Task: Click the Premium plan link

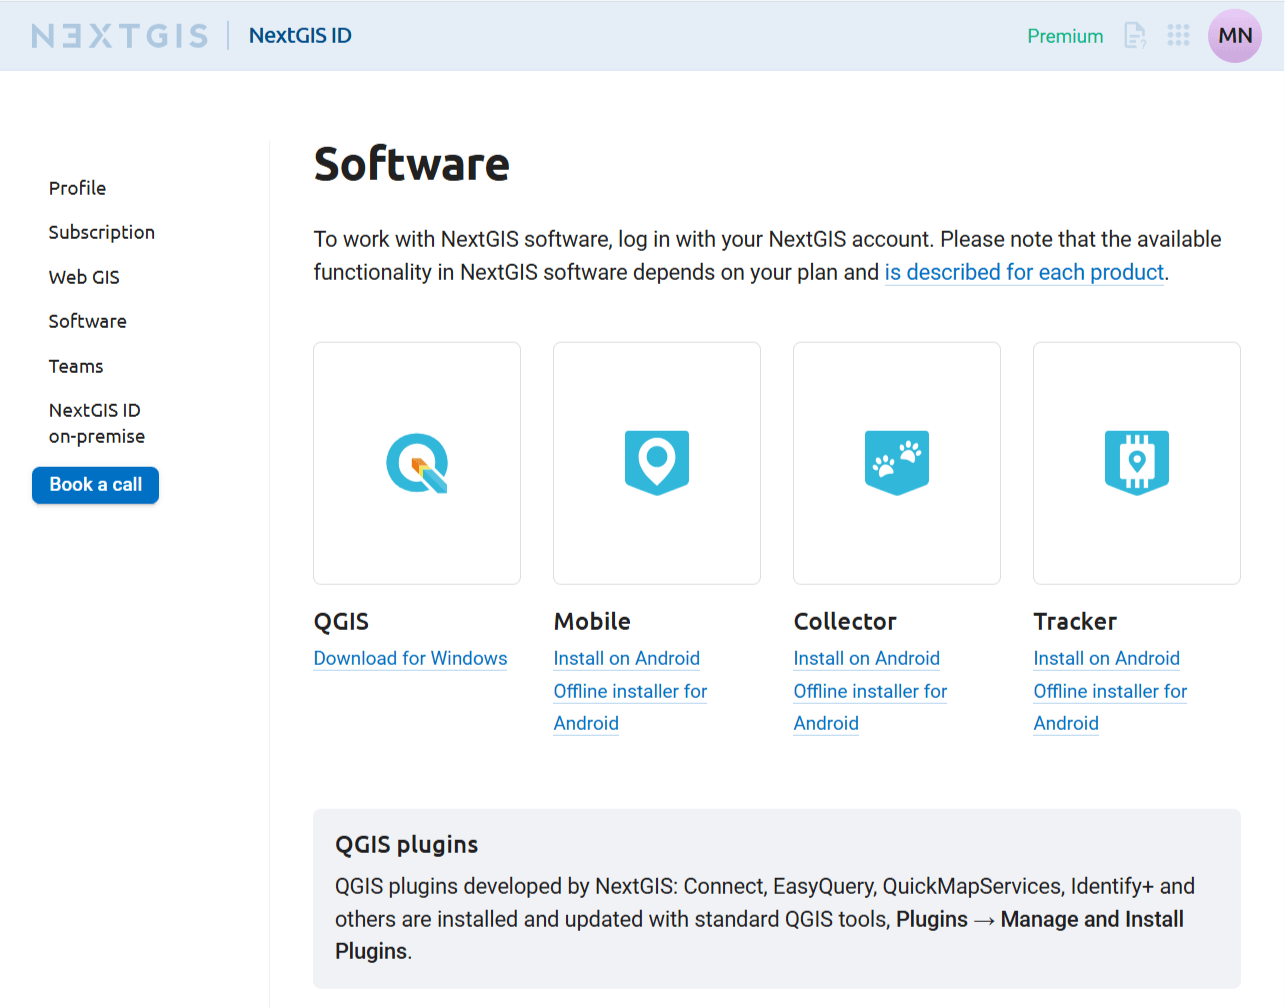Action: coord(1065,36)
